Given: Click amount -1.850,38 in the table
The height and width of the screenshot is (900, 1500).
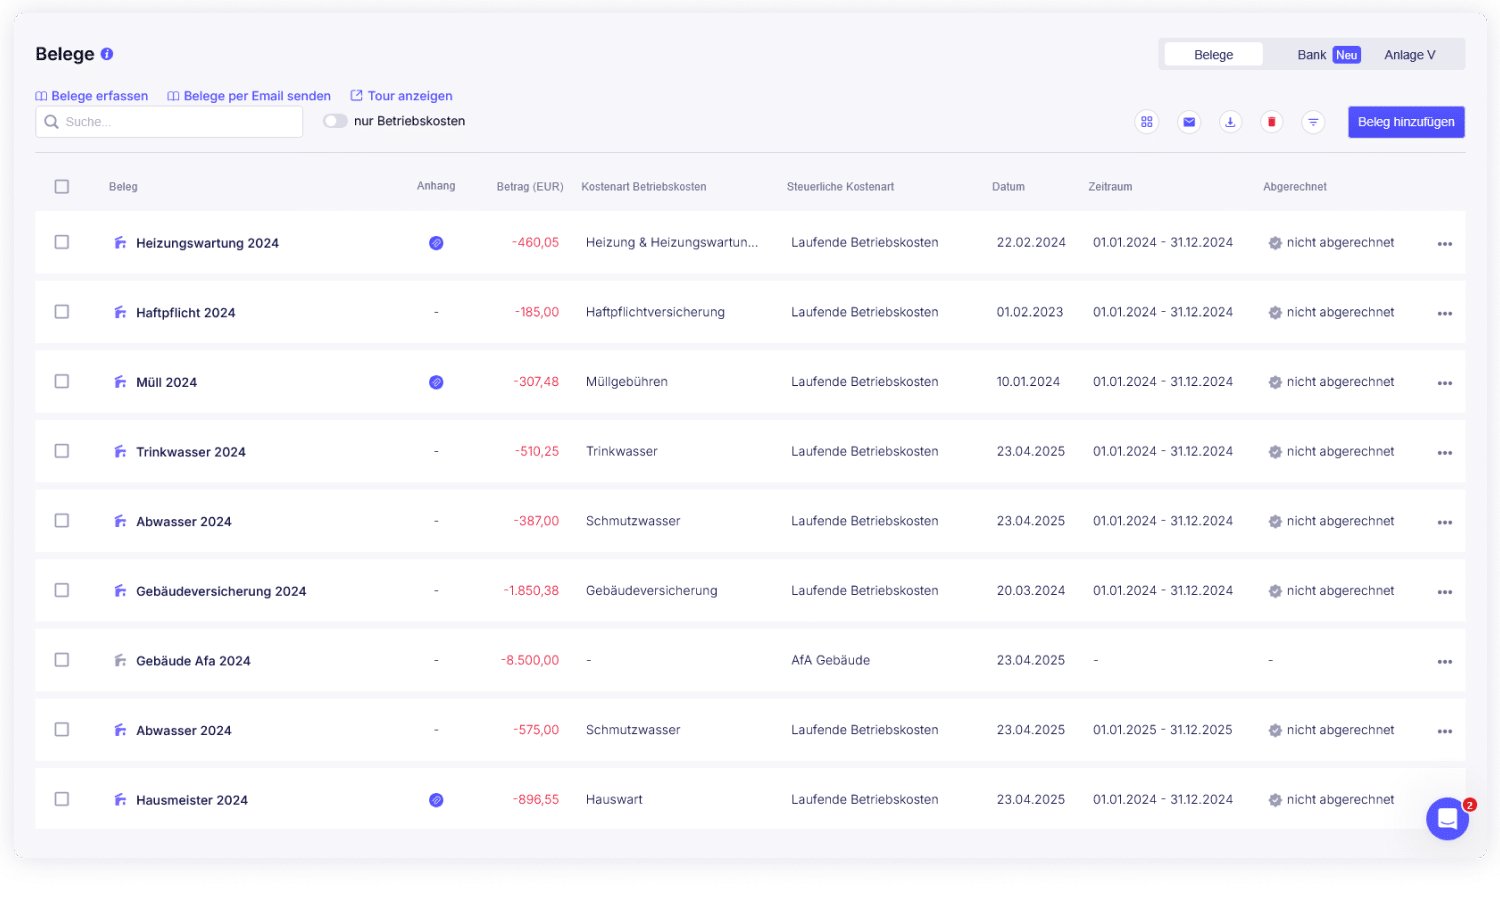Looking at the screenshot, I should pyautogui.click(x=531, y=591).
